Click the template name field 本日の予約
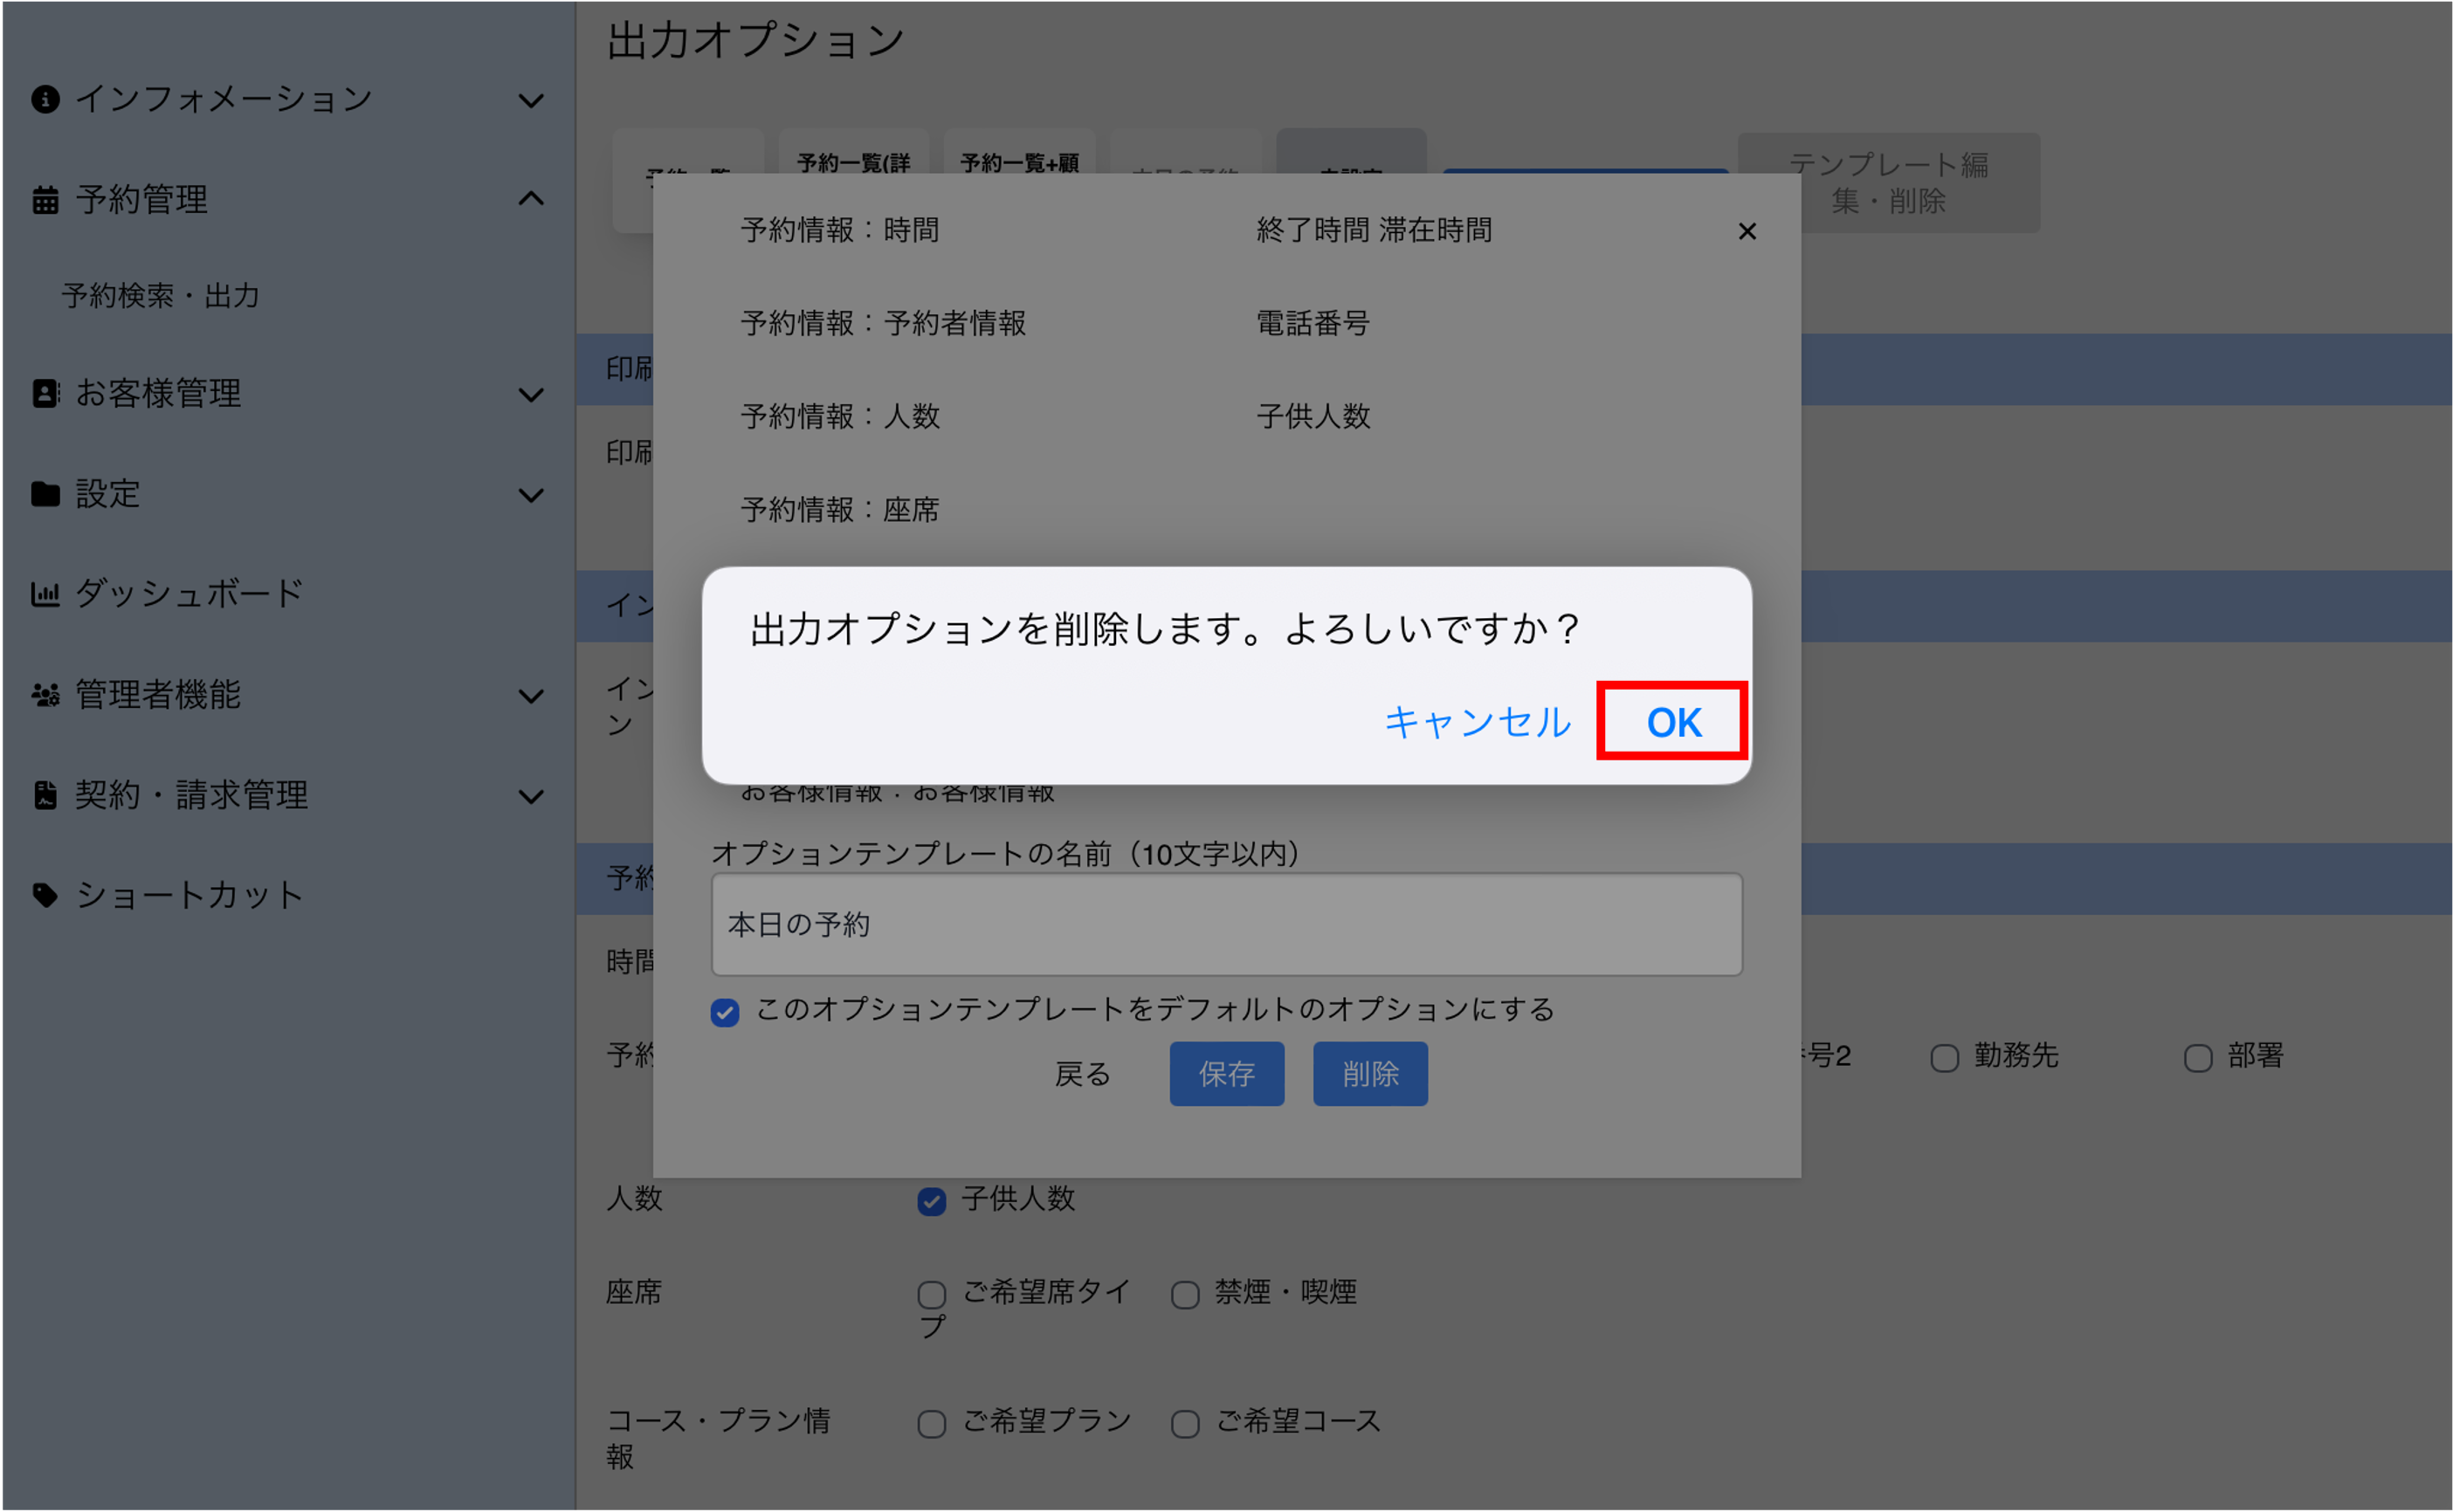 pos(1226,925)
